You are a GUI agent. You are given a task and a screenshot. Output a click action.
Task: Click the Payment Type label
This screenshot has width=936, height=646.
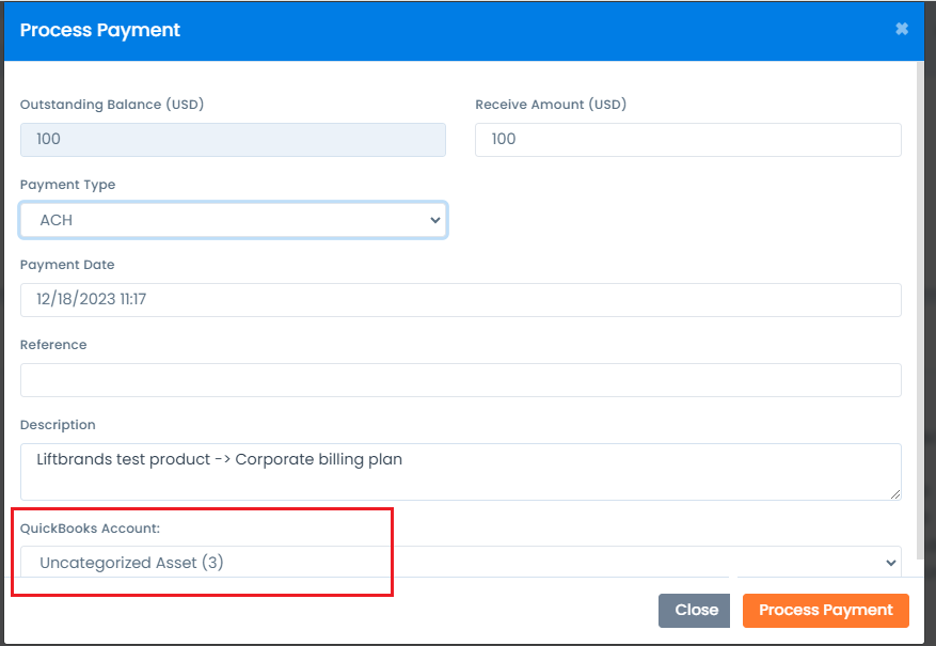(x=67, y=184)
